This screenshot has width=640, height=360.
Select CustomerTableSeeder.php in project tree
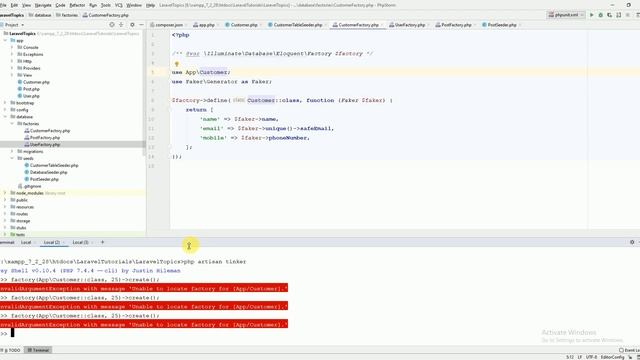51,165
